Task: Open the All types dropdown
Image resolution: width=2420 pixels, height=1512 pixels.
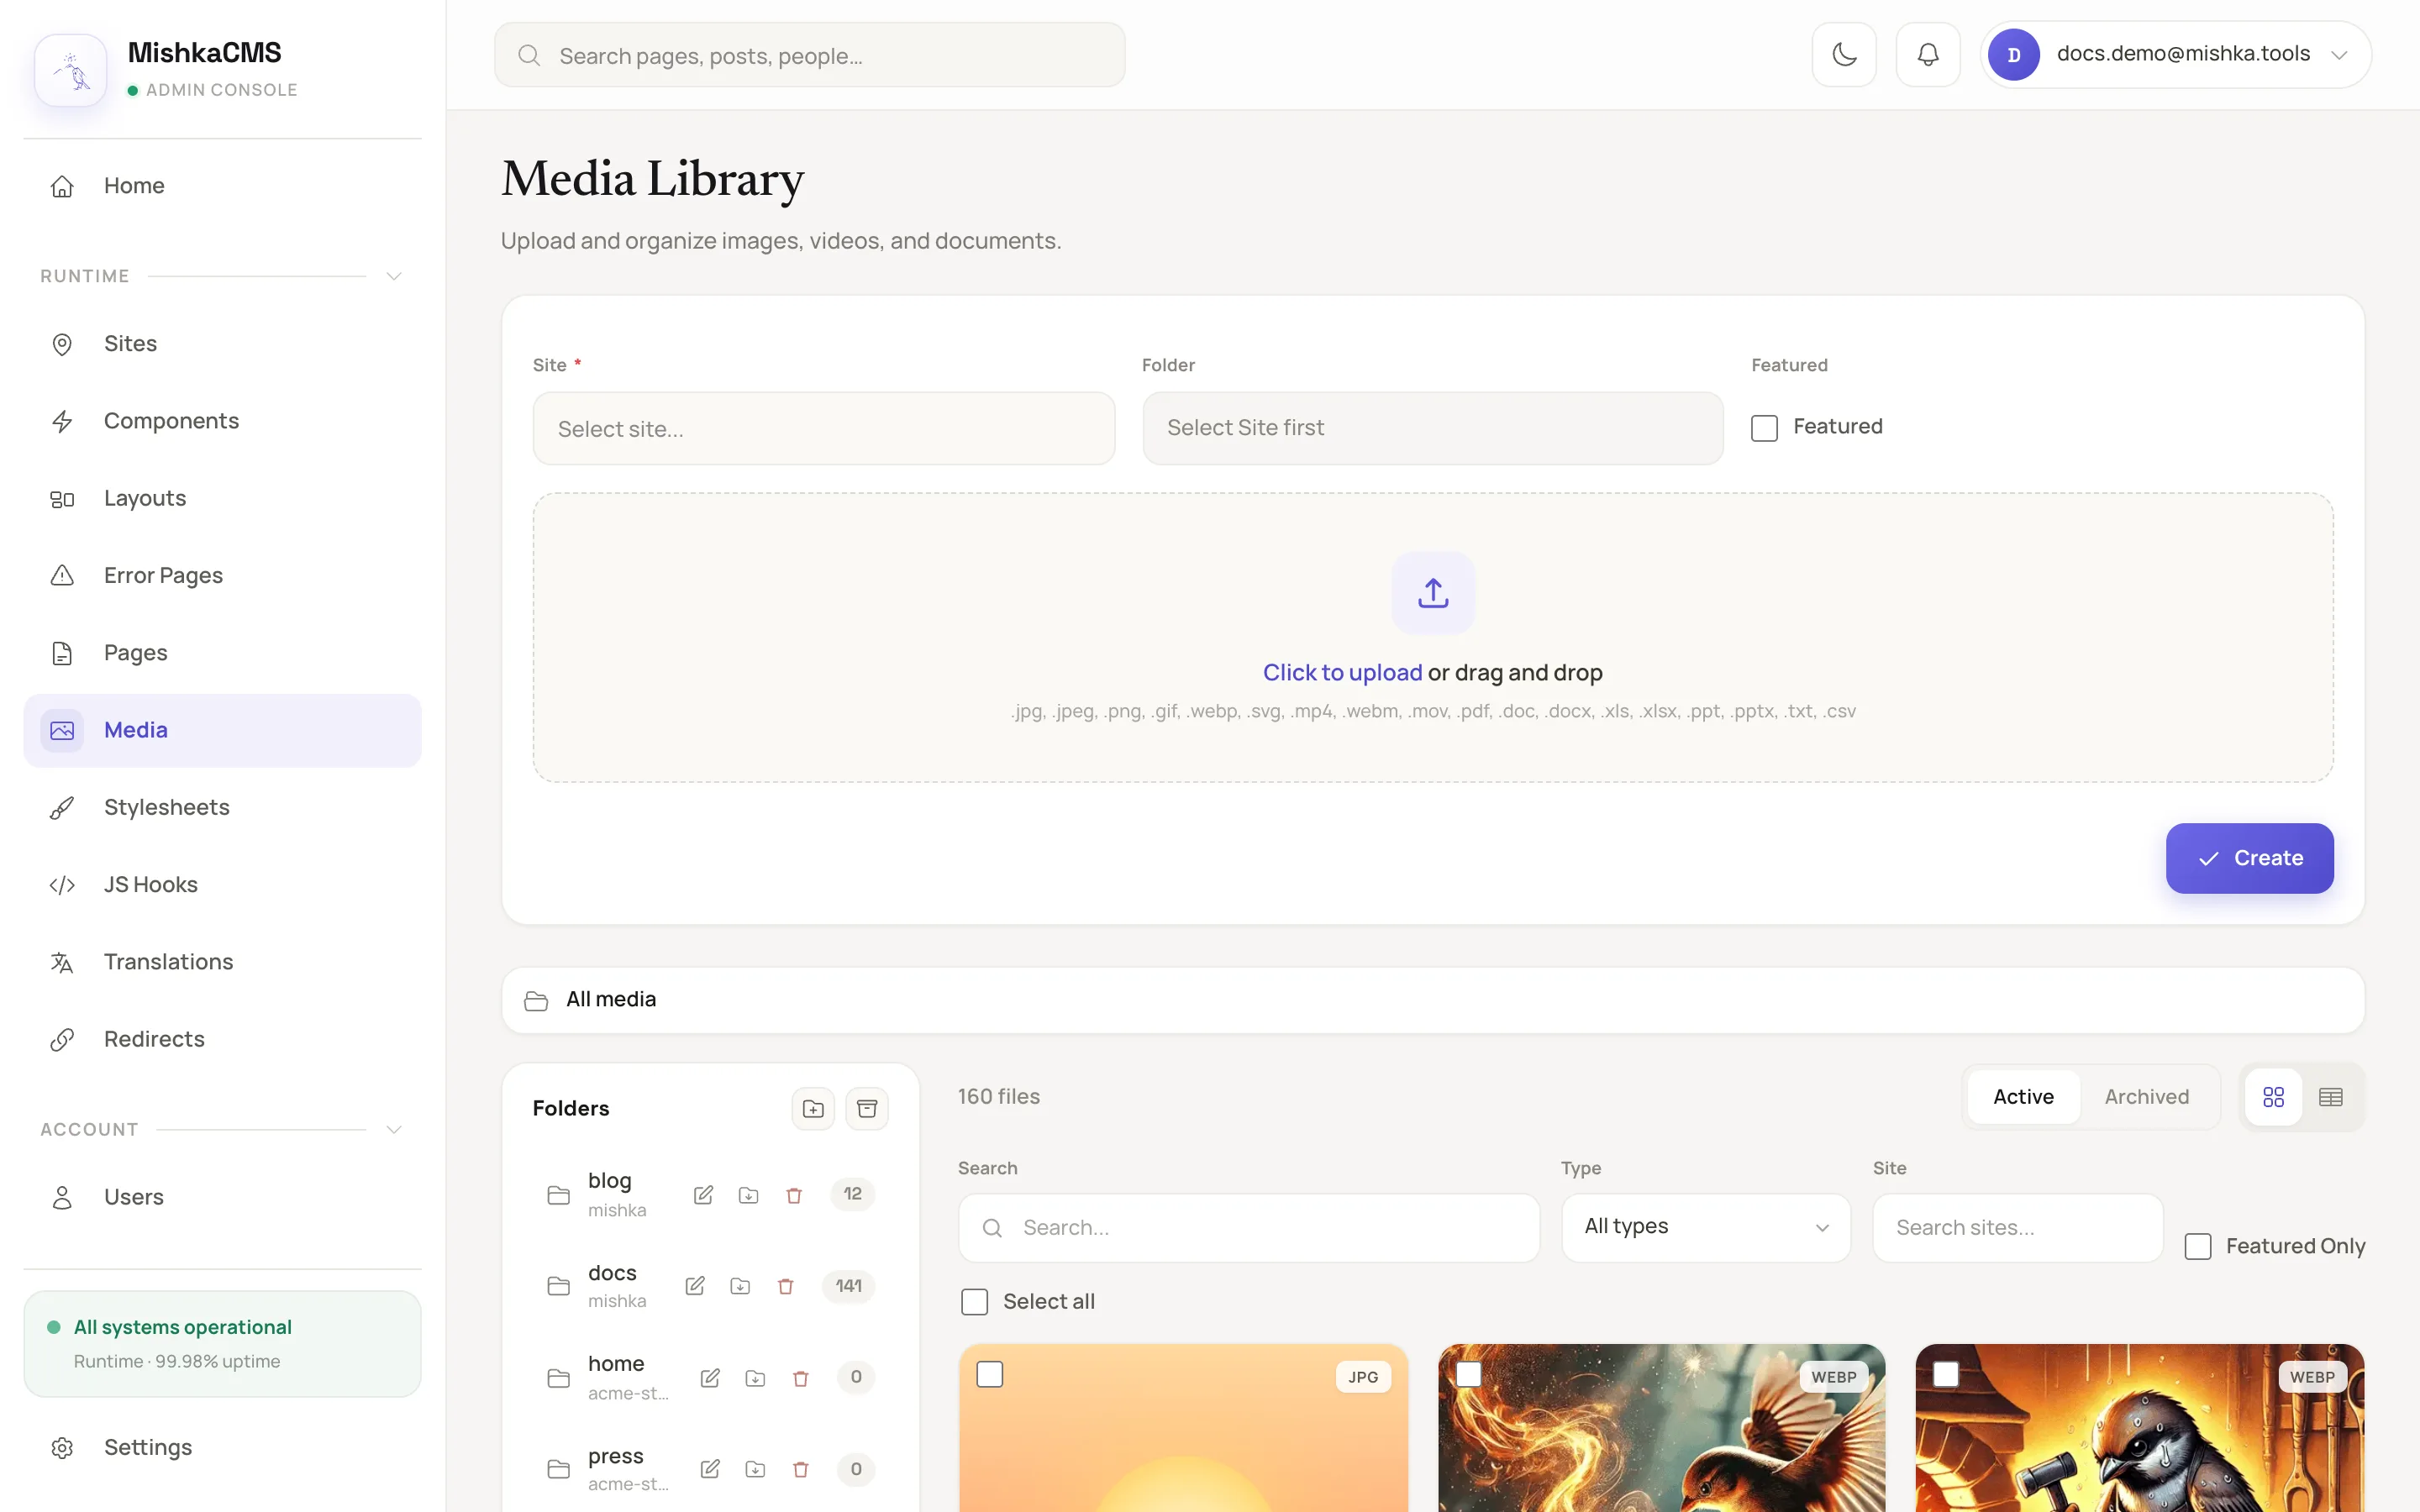Action: (1705, 1227)
